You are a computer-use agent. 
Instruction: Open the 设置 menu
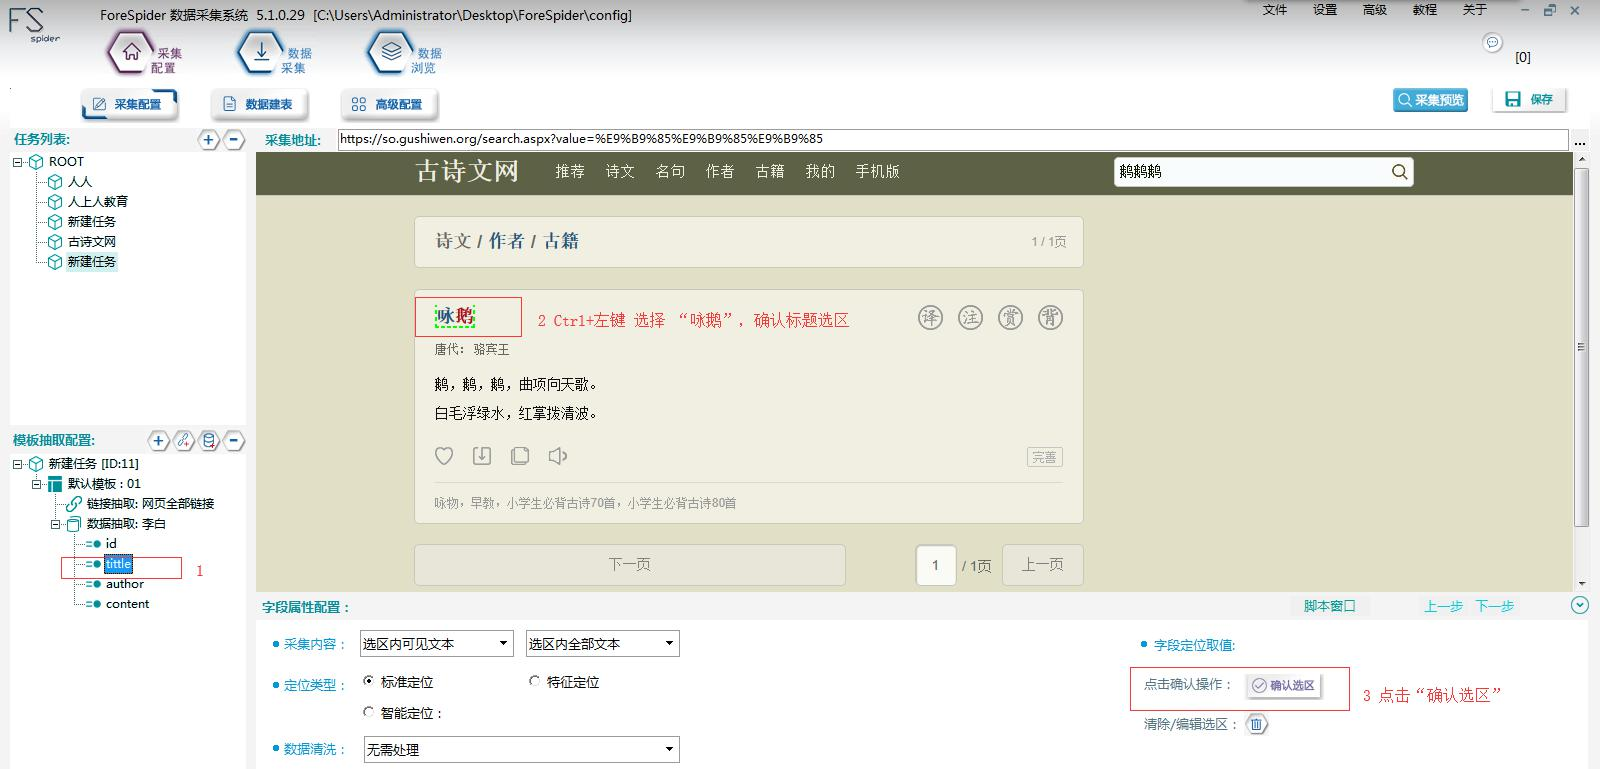tap(1325, 10)
